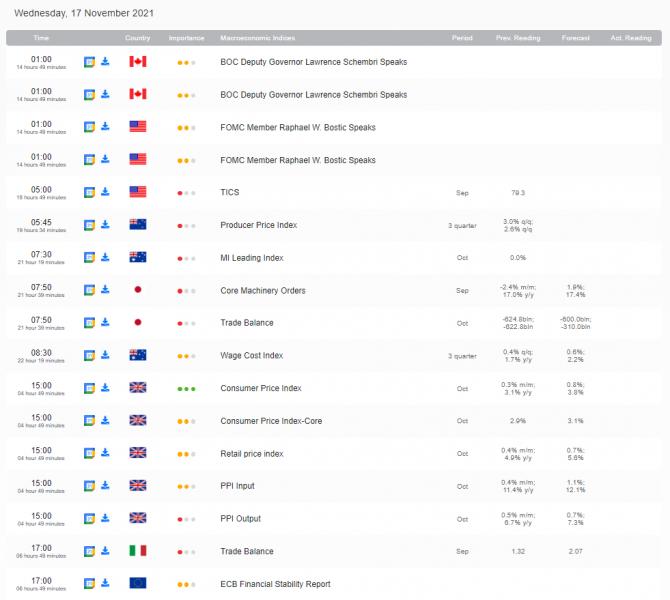Download the TICS event file
670x600 pixels.
pyautogui.click(x=105, y=192)
